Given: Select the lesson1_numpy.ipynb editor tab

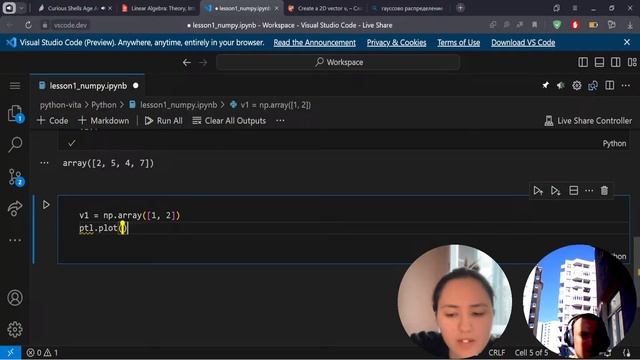Looking at the screenshot, I should pyautogui.click(x=88, y=86).
